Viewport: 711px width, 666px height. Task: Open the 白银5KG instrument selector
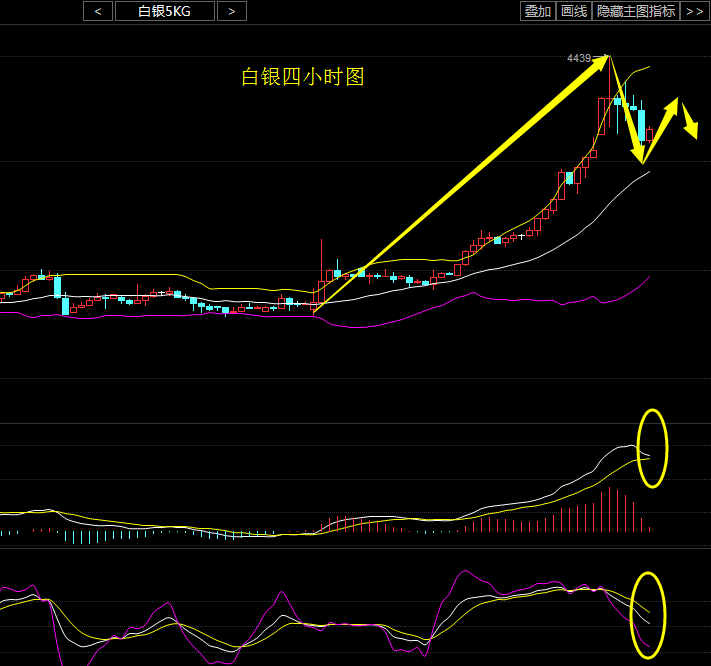point(163,11)
